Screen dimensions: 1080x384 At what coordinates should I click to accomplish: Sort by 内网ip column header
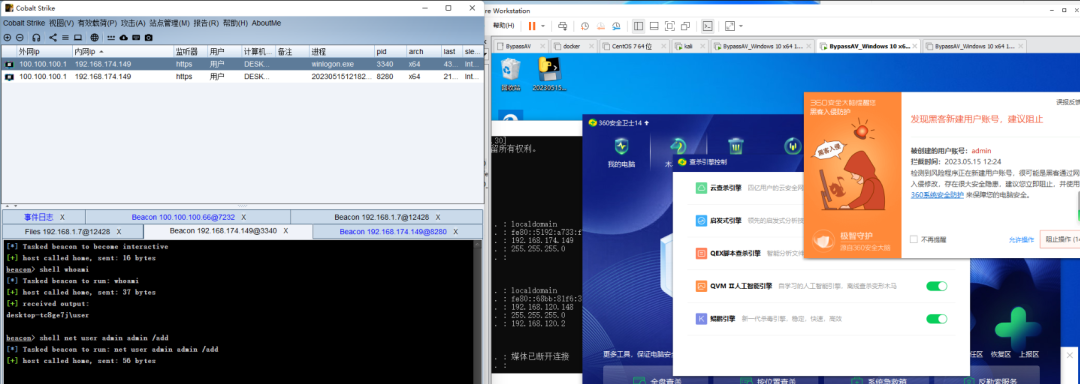pyautogui.click(x=123, y=52)
